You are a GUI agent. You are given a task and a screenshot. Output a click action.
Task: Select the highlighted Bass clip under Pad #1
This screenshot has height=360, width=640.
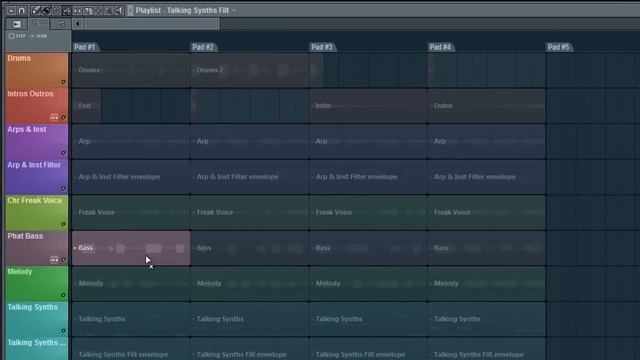click(131, 248)
